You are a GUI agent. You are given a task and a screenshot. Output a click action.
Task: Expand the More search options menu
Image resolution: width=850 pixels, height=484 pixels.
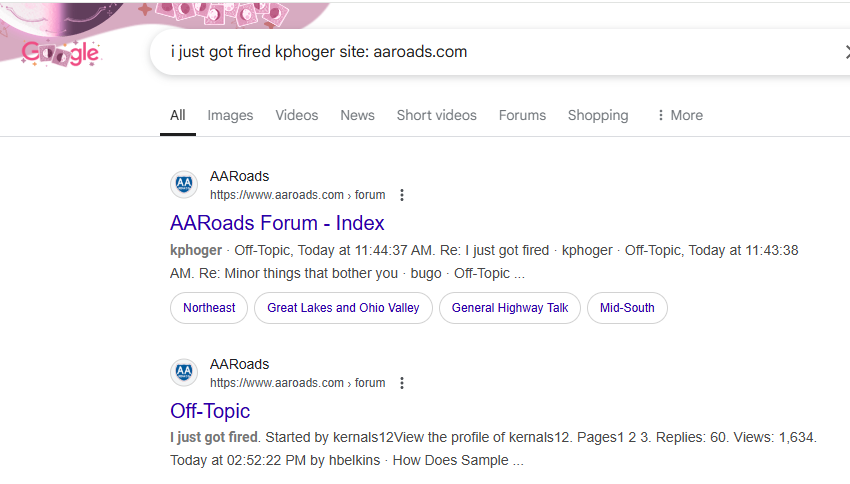pos(680,115)
